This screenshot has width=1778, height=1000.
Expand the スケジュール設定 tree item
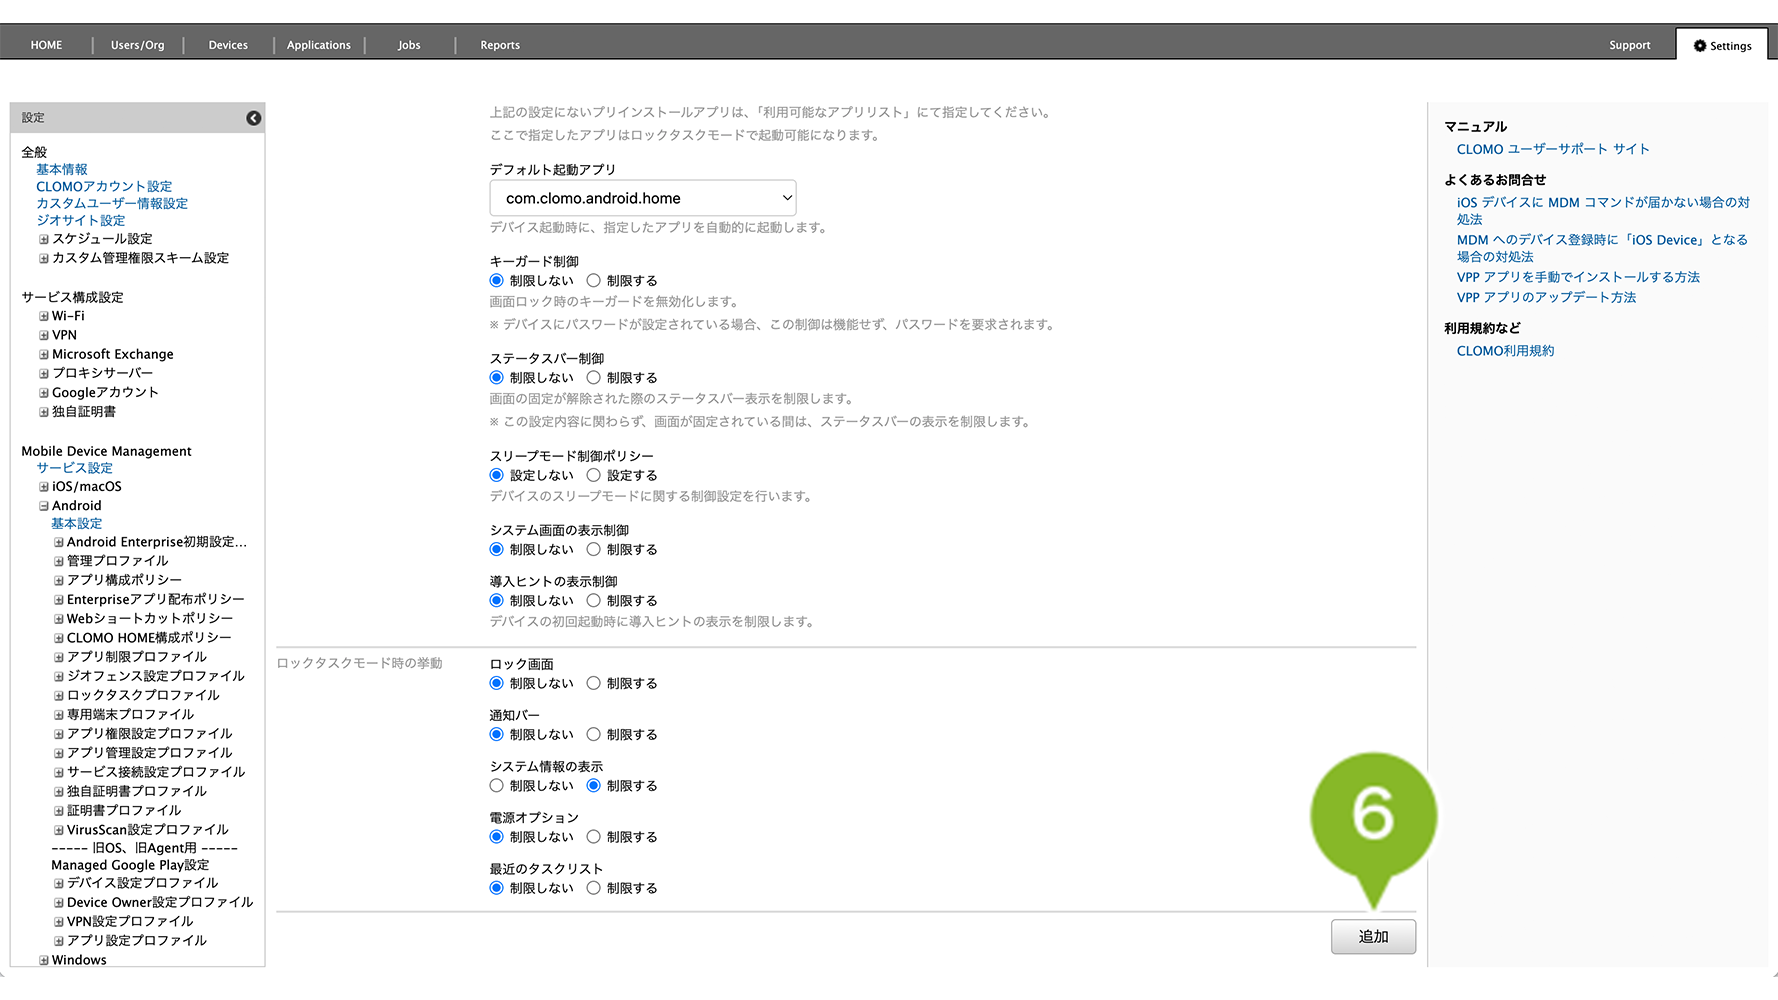point(44,239)
